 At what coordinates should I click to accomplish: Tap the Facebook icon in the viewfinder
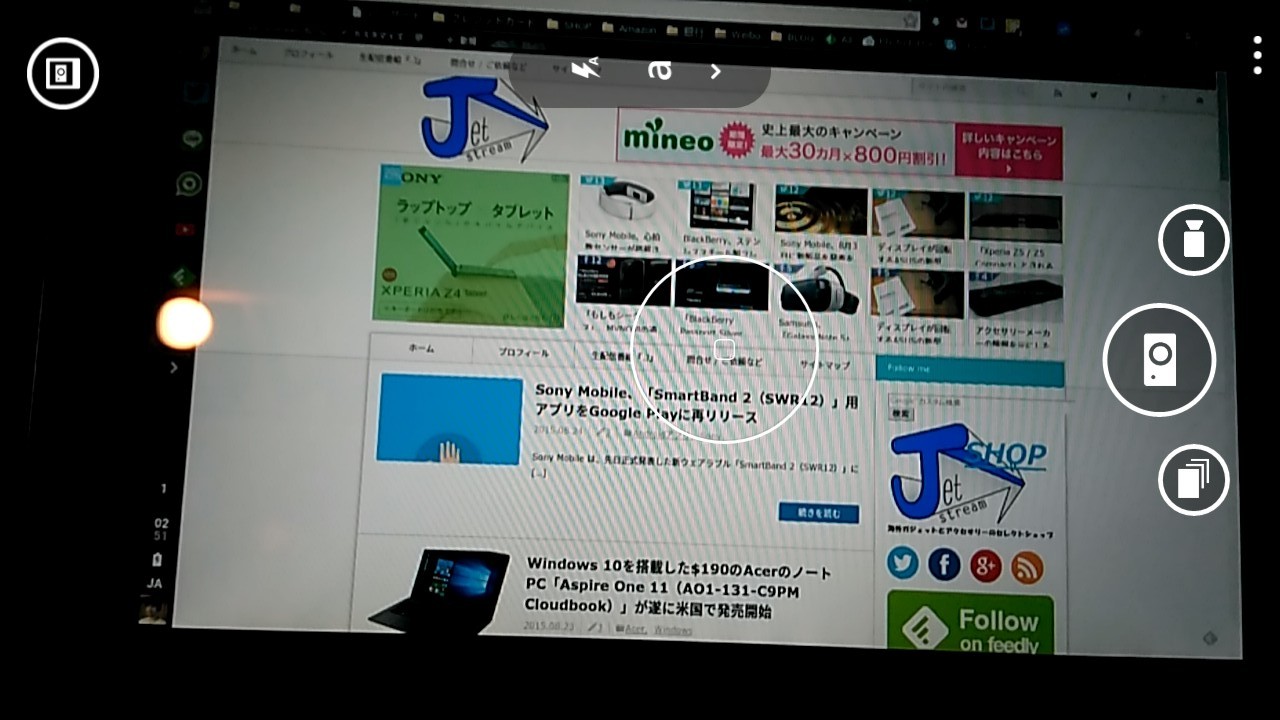tap(944, 565)
